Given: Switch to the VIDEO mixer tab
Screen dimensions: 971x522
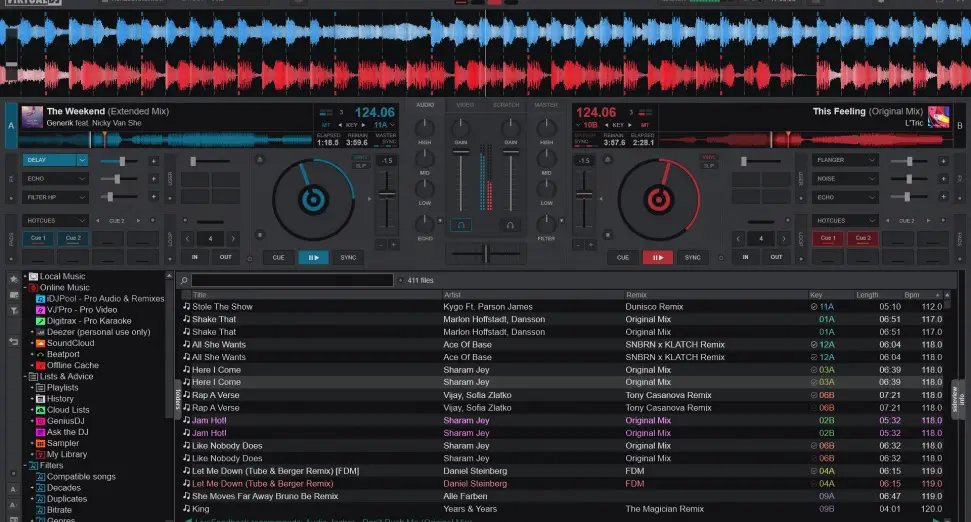Looking at the screenshot, I should [465, 105].
